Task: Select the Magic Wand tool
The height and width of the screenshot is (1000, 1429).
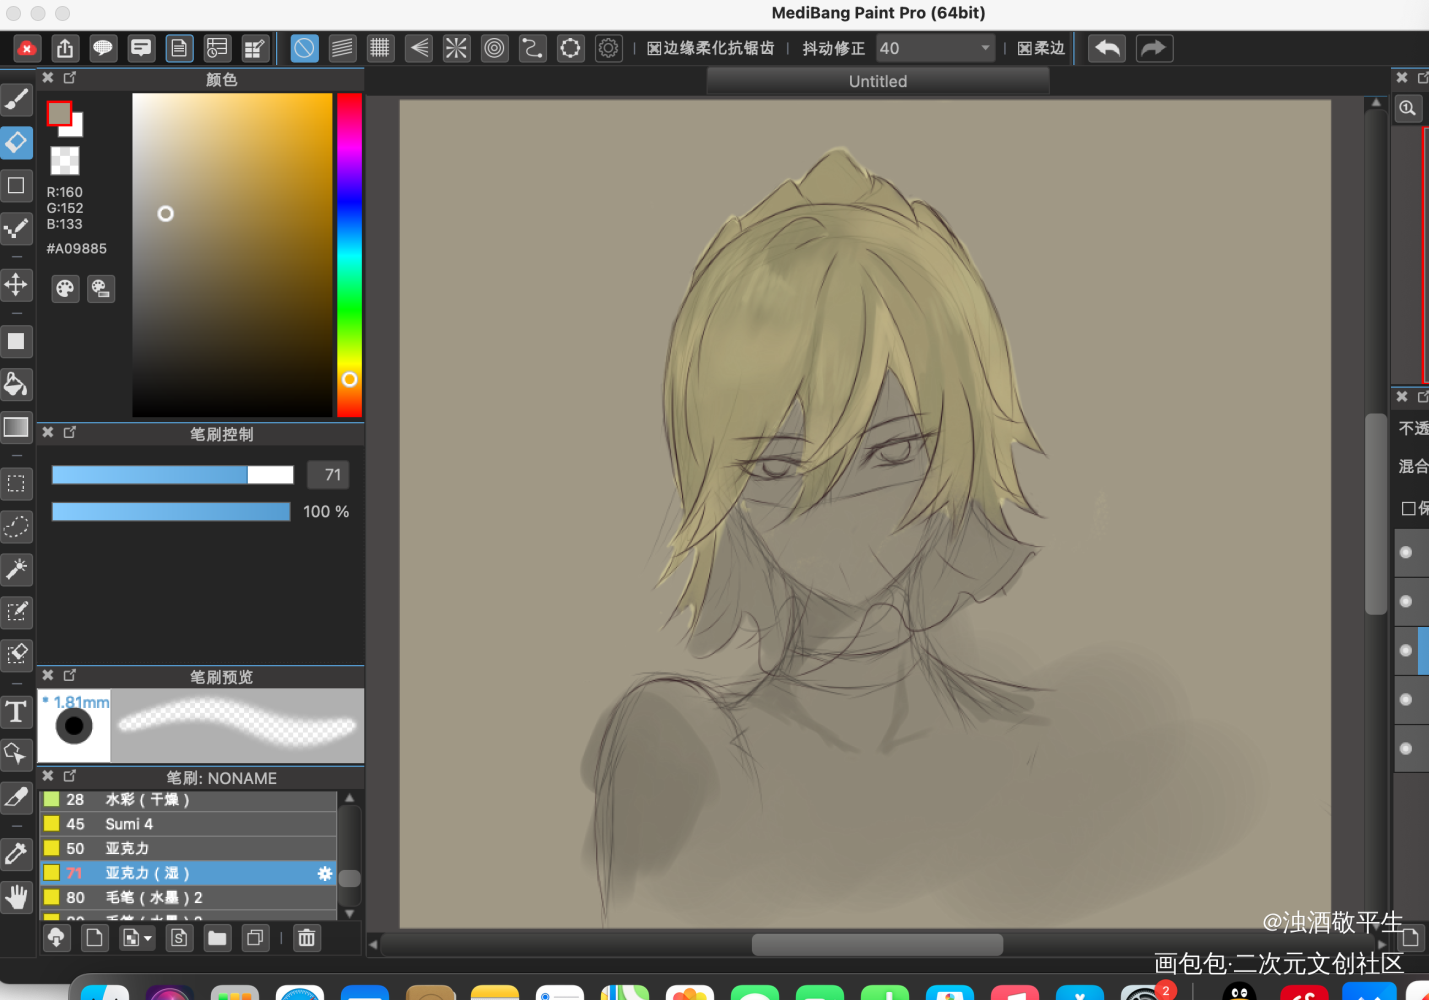Action: (x=16, y=570)
